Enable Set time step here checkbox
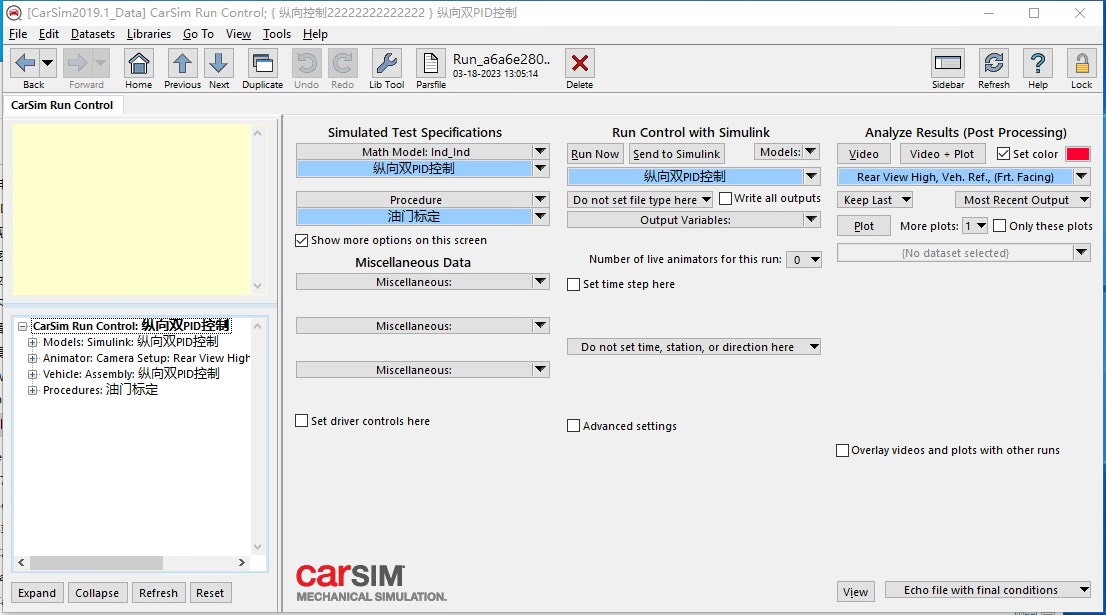 [573, 284]
